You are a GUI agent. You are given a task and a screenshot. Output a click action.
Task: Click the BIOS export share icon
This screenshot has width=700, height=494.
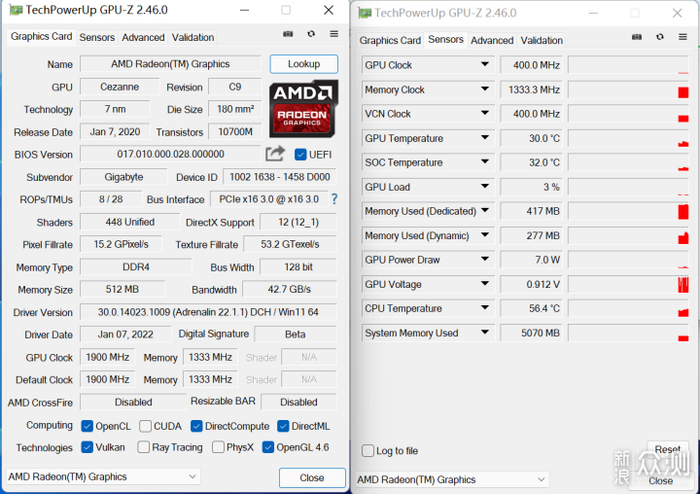275,154
